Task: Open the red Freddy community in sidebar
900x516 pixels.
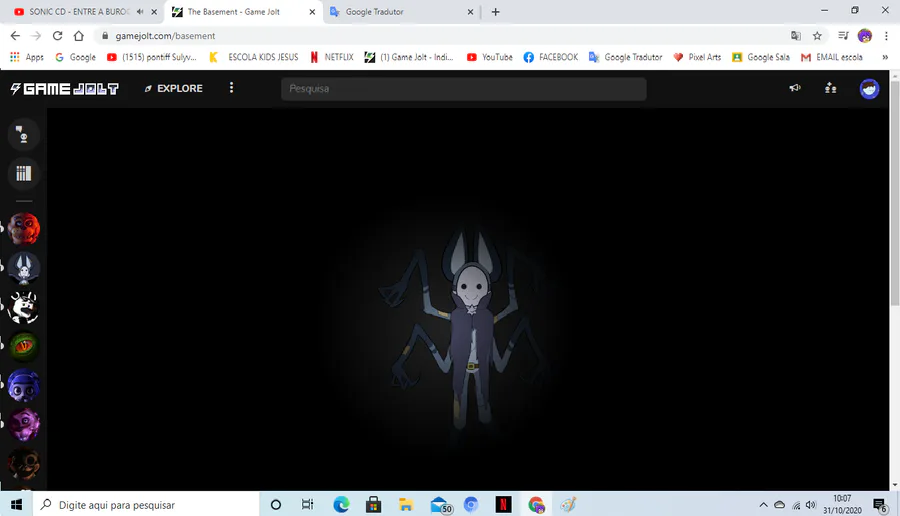Action: pos(24,228)
